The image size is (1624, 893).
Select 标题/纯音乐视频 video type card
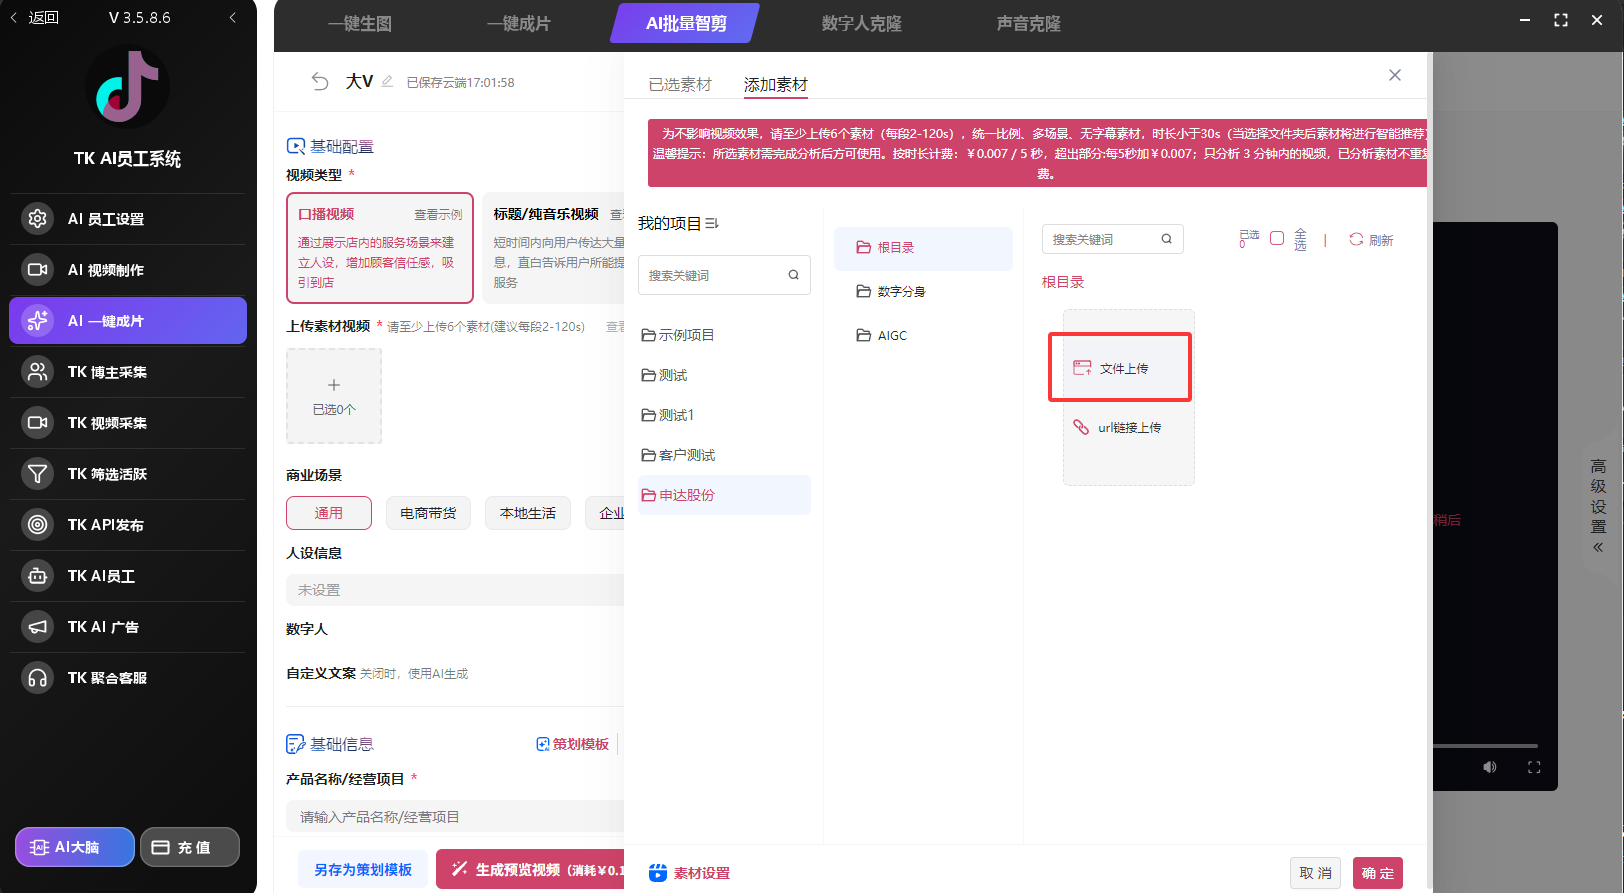tap(554, 247)
